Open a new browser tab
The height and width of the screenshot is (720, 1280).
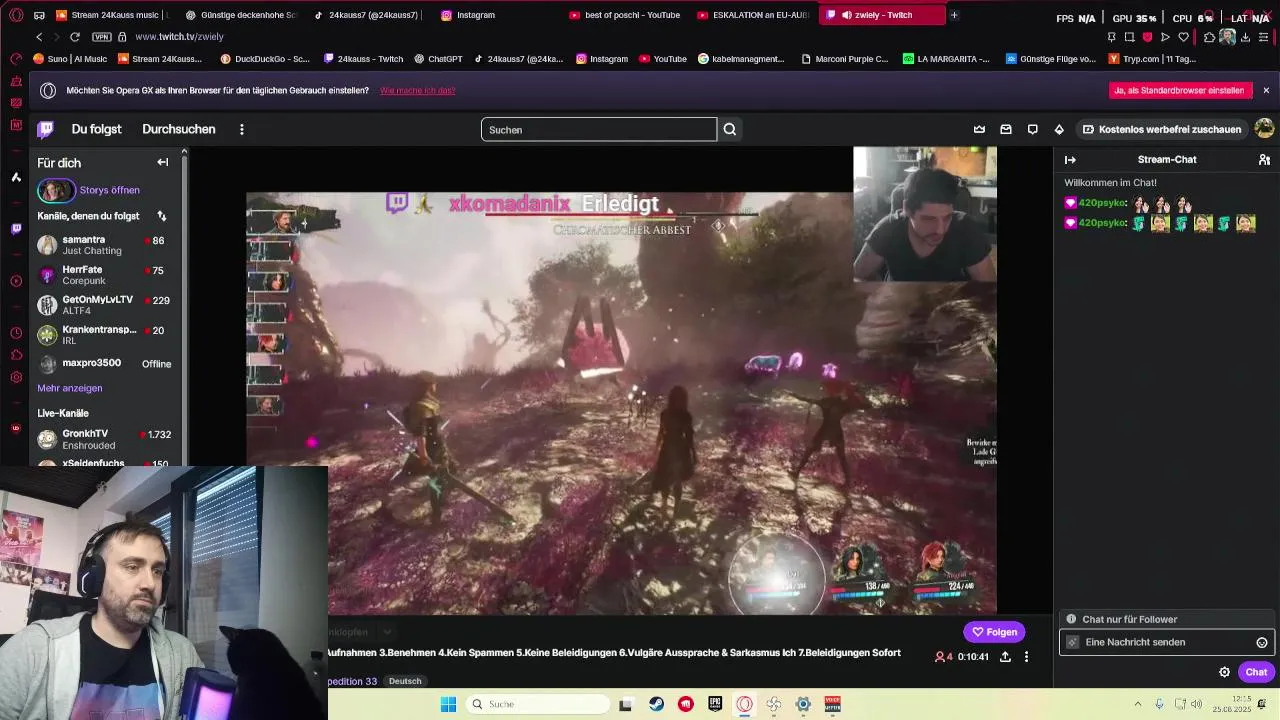(x=954, y=15)
